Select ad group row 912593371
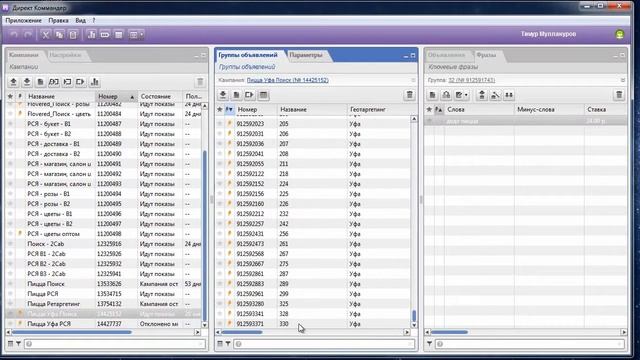 tap(313, 324)
